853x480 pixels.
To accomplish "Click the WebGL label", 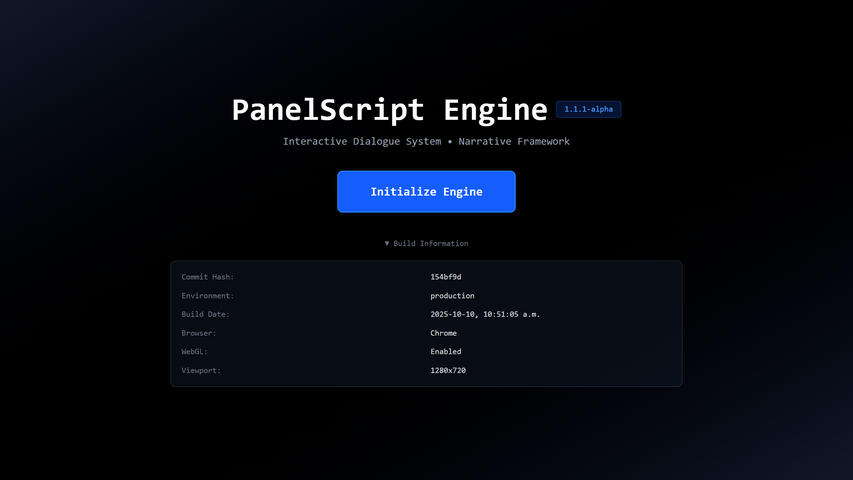I will tap(194, 352).
